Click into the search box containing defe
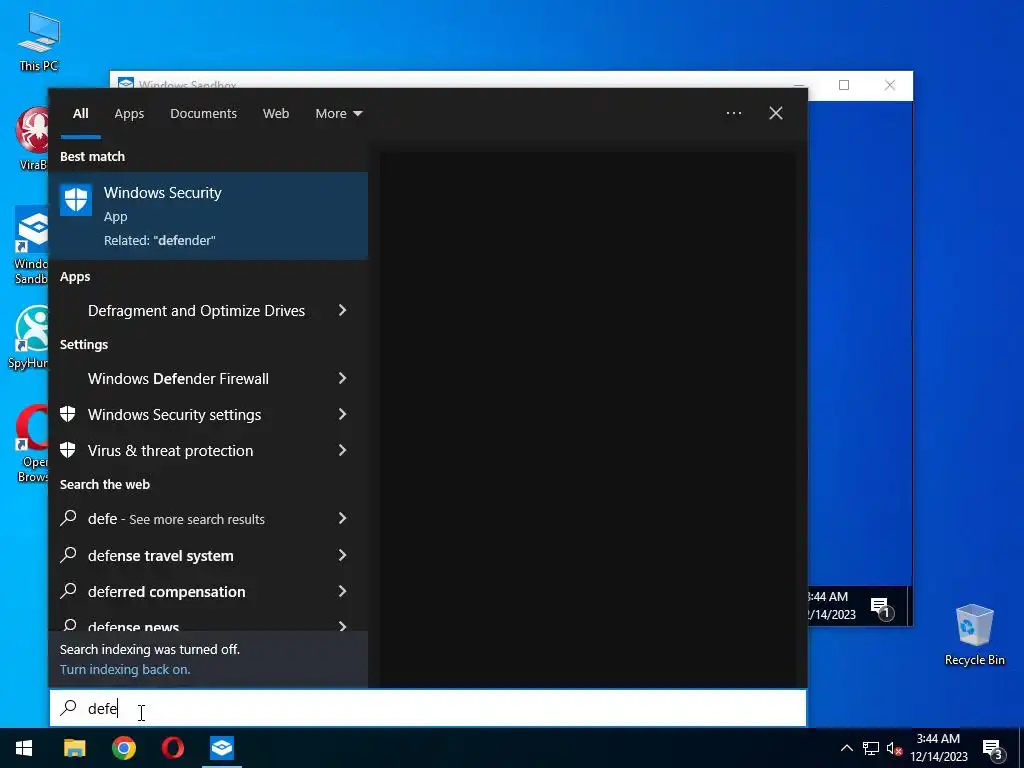1024x768 pixels. click(428, 708)
